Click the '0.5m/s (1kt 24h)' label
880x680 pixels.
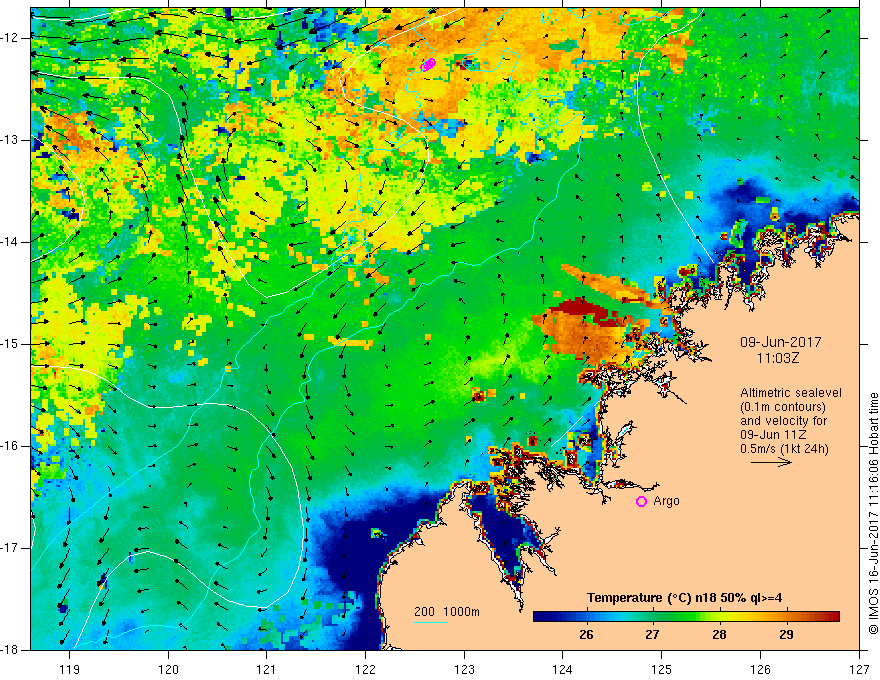785,448
